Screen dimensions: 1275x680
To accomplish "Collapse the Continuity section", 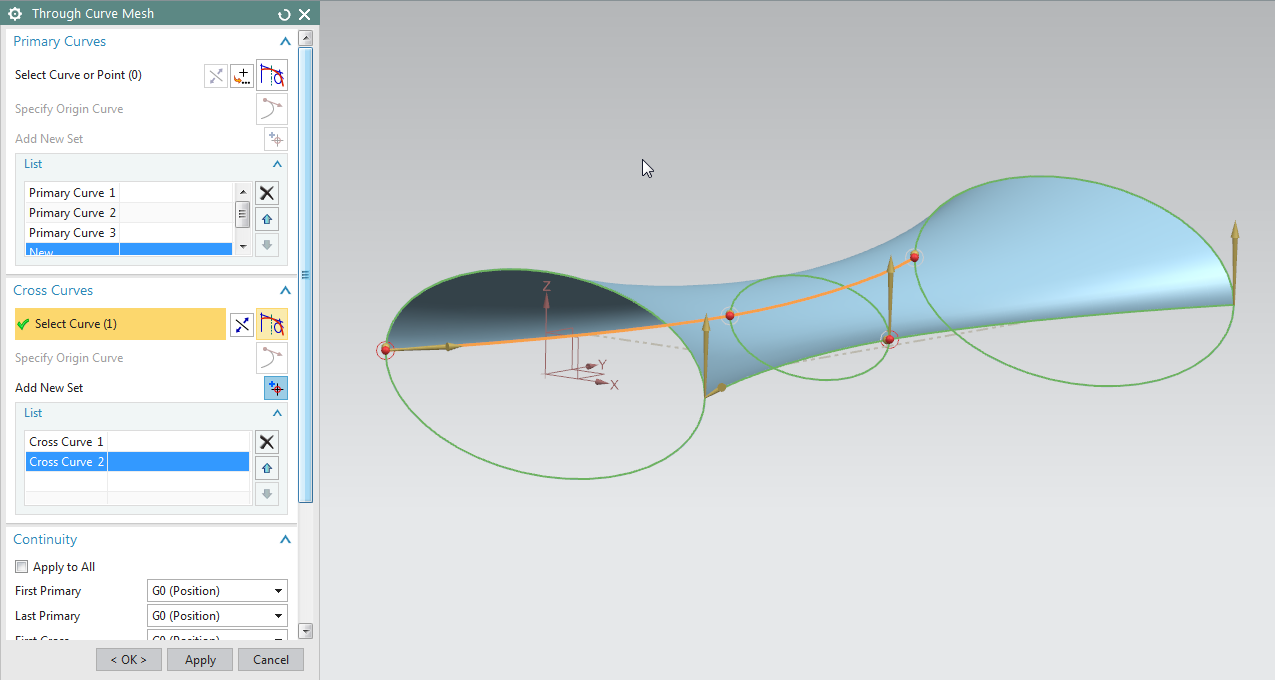I will [285, 539].
